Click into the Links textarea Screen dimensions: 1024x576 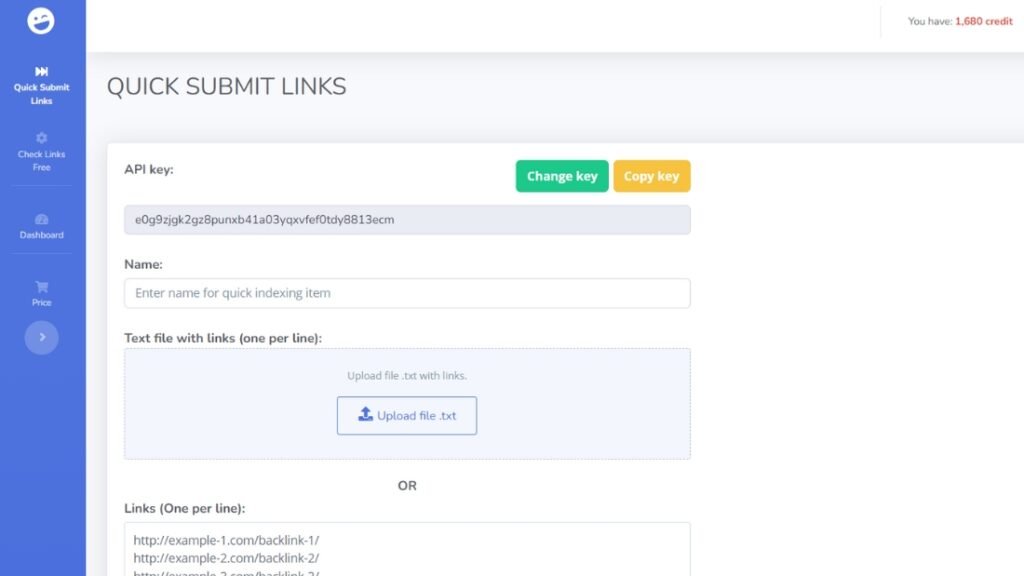coord(406,550)
